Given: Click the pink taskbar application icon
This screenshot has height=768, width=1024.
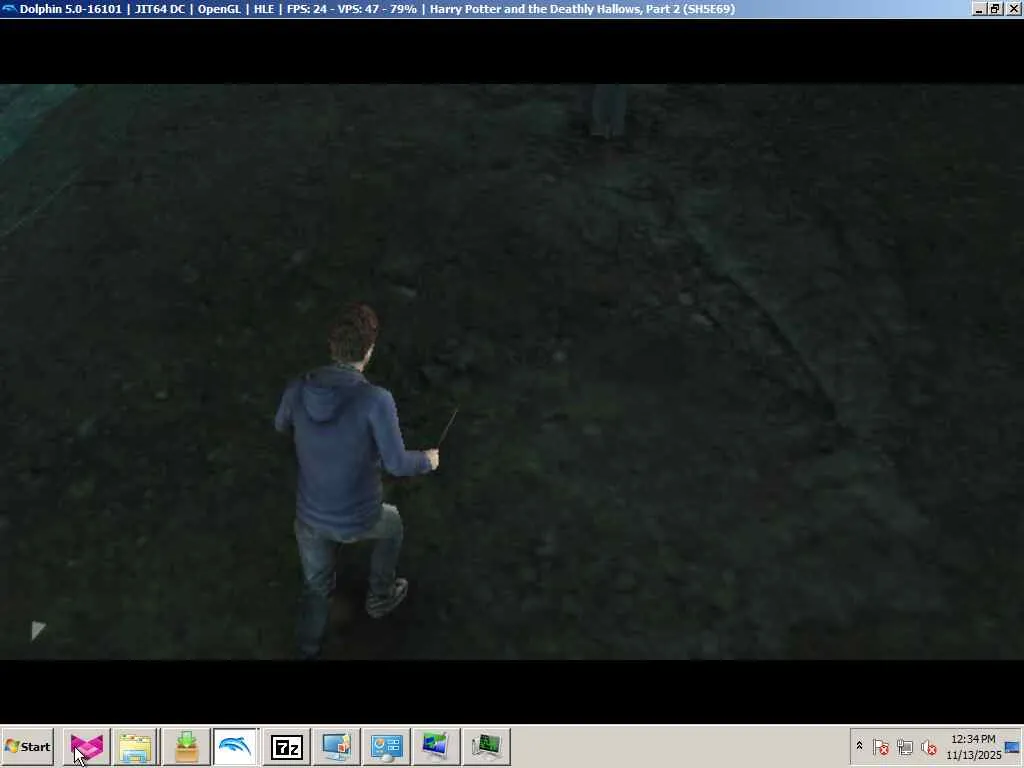Looking at the screenshot, I should point(87,746).
